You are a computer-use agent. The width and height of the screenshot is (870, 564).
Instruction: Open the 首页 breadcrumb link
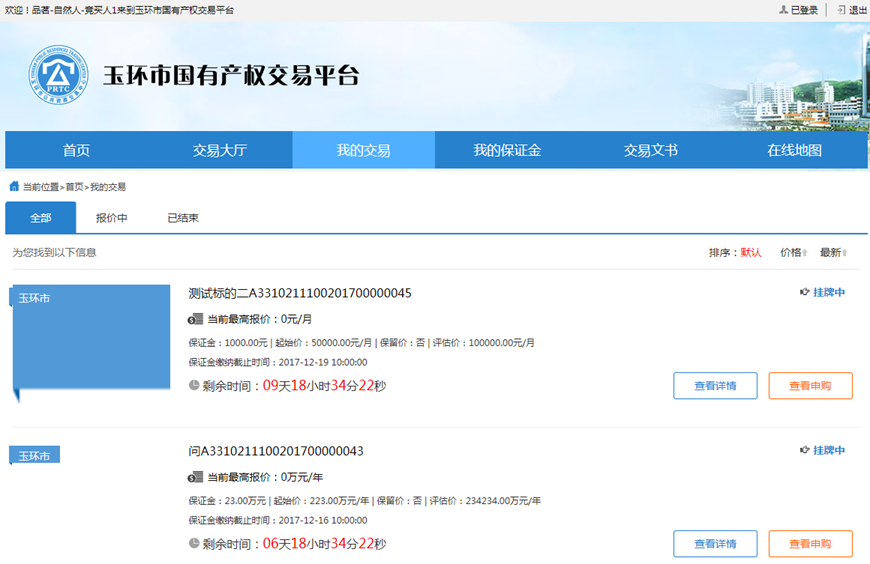click(75, 187)
